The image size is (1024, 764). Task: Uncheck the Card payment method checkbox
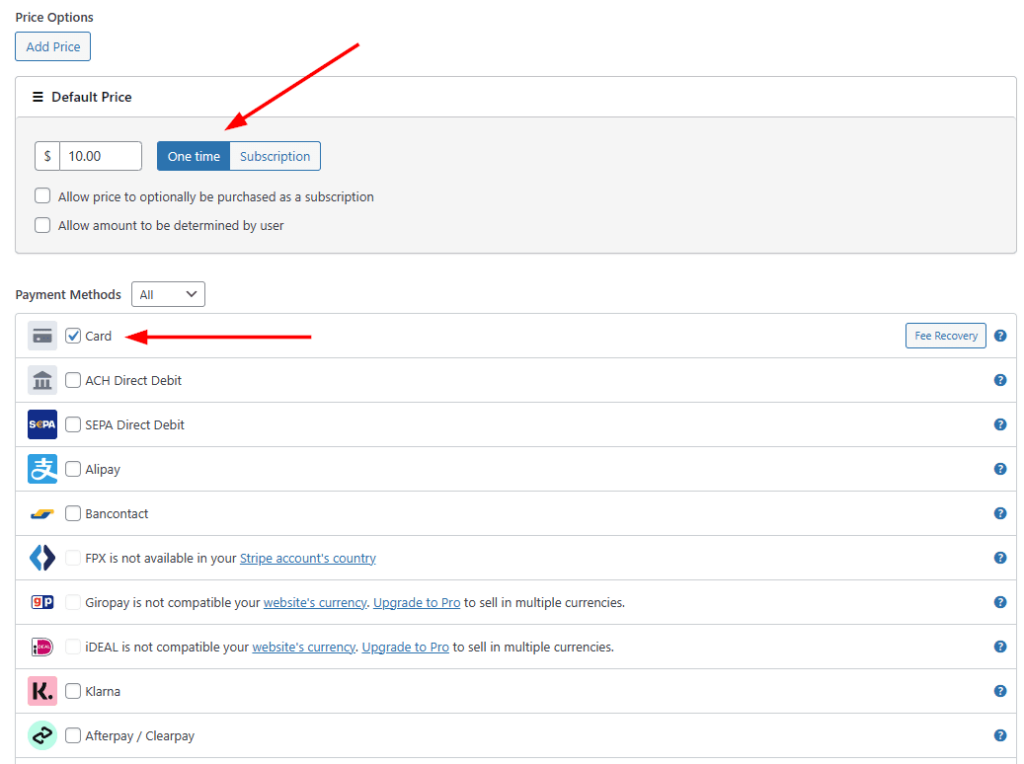tap(73, 336)
